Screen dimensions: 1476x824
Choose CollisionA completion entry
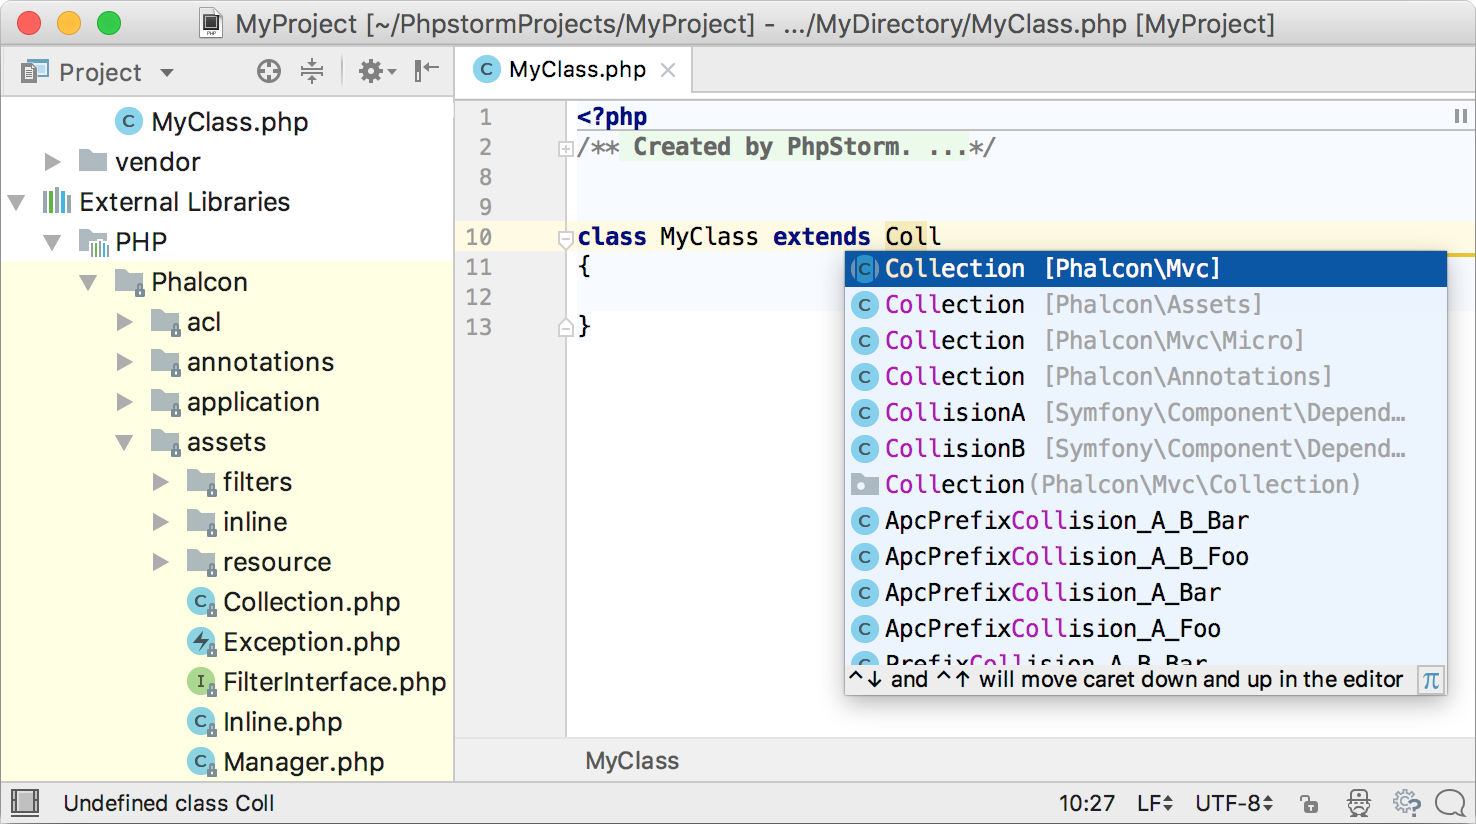pyautogui.click(x=1146, y=413)
